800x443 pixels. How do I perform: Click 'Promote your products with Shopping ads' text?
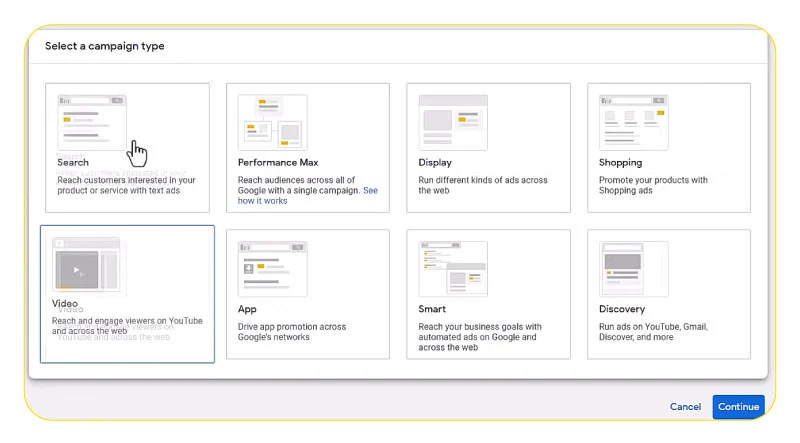coord(653,185)
